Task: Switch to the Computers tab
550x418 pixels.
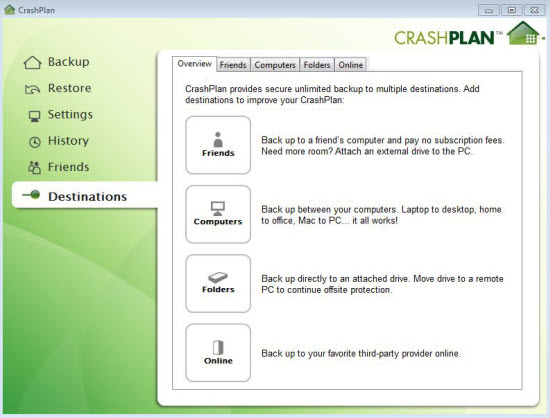Action: pos(275,65)
